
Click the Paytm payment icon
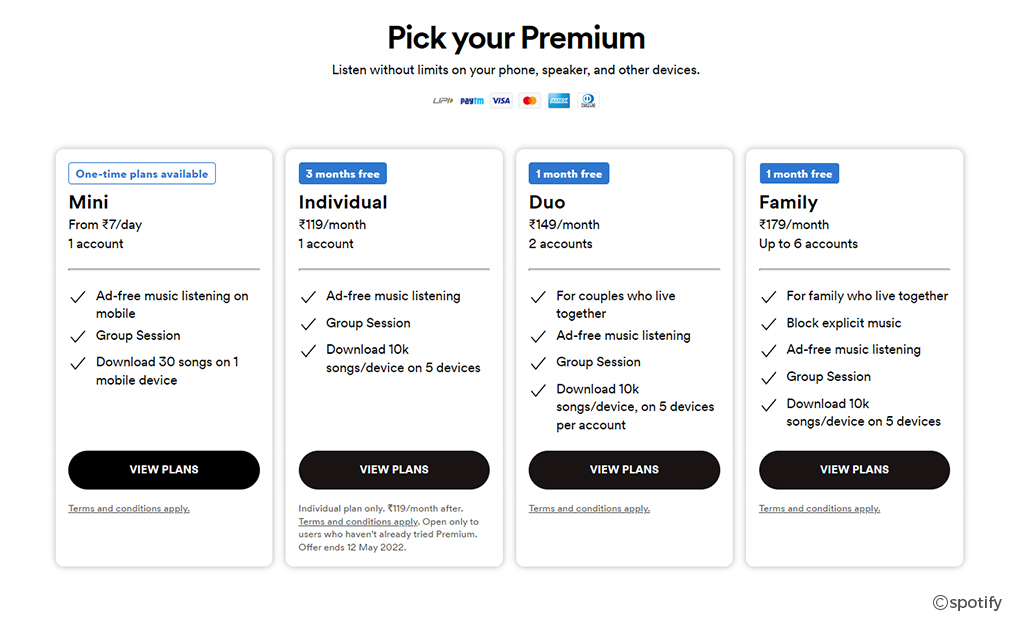[472, 101]
